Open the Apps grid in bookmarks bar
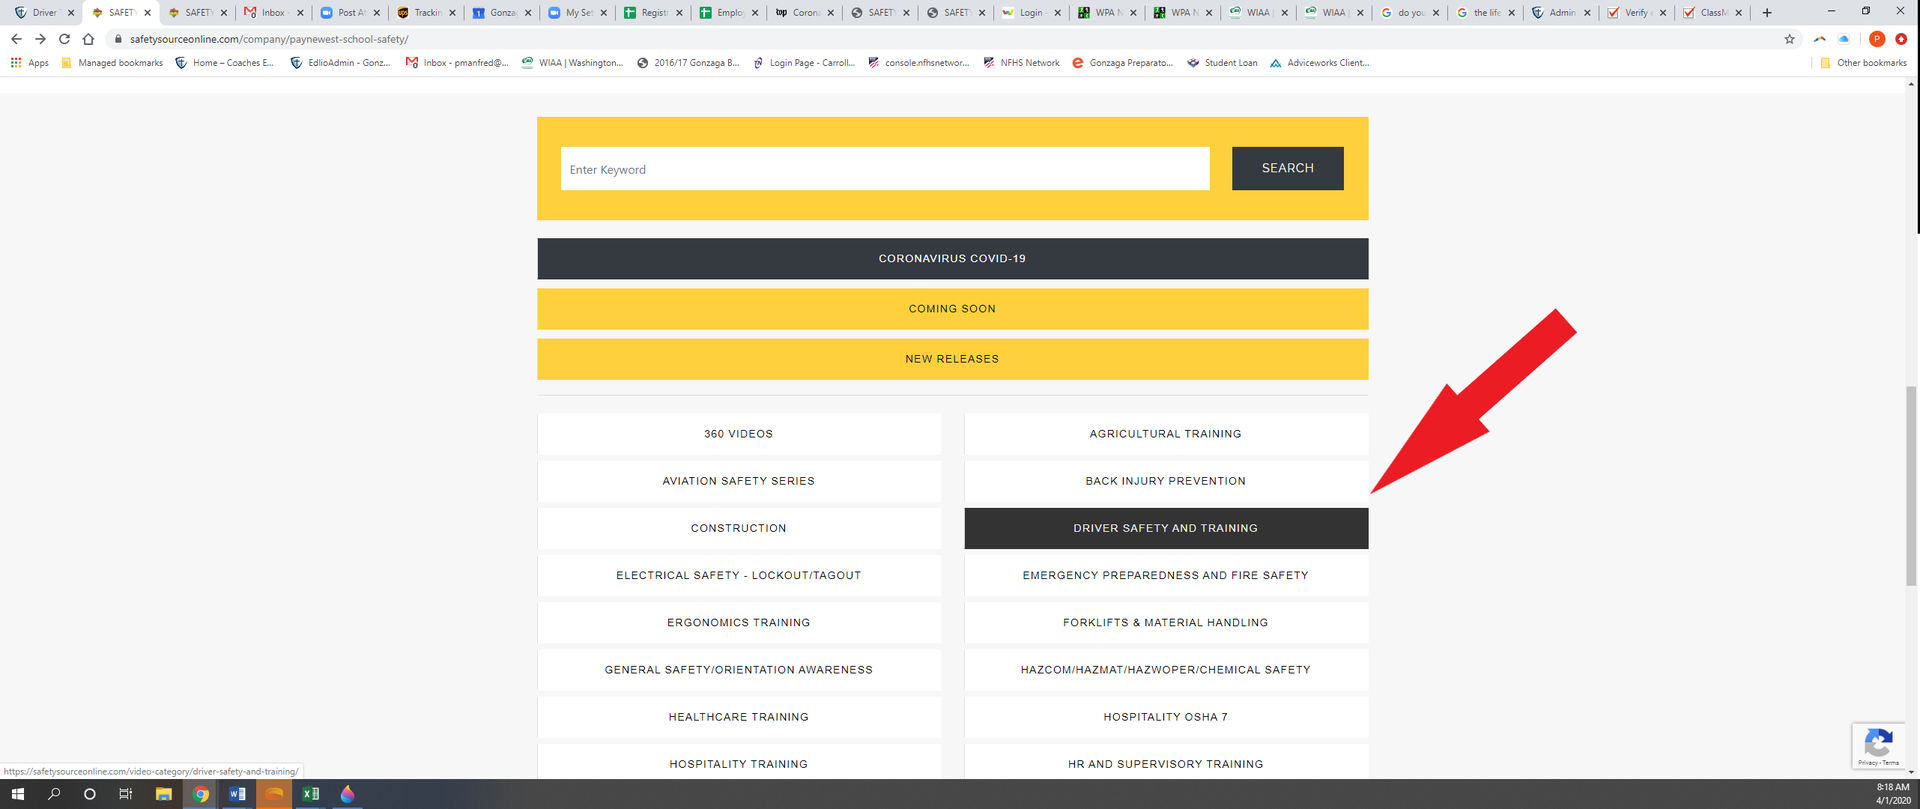 29,63
